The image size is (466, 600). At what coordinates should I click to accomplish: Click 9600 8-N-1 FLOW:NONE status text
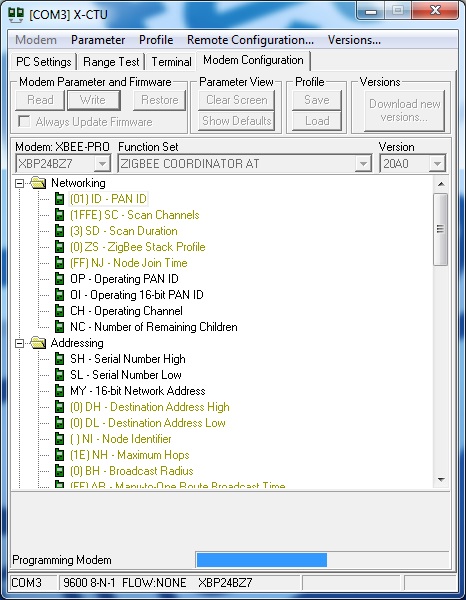click(x=125, y=583)
